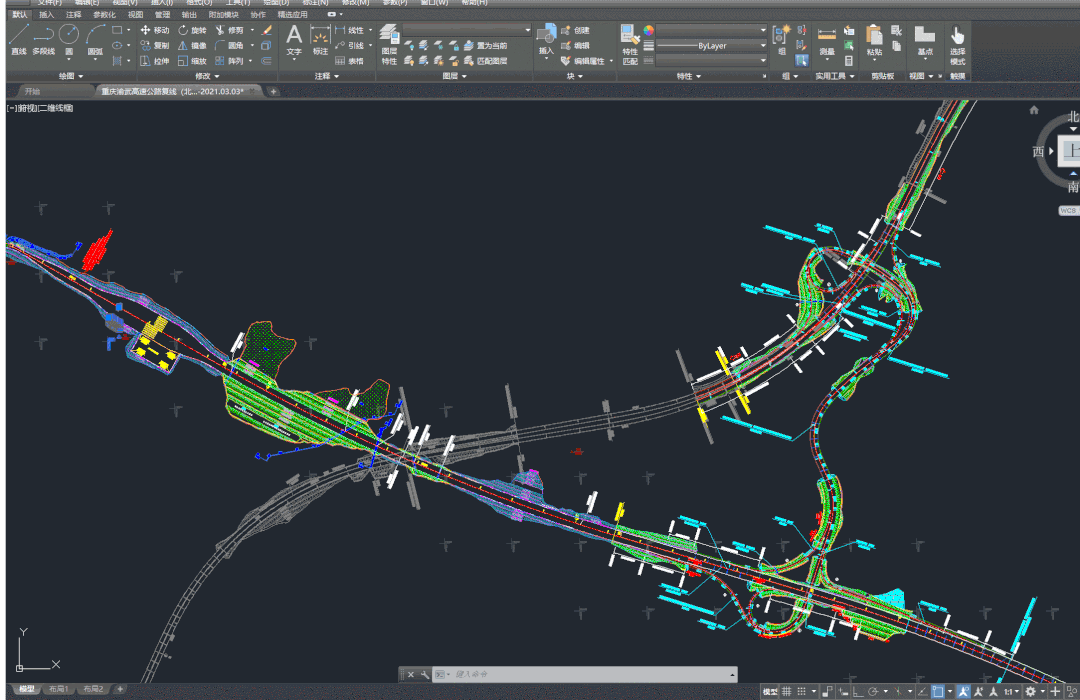This screenshot has width=1080, height=700.
Task: Open the annotation scale 1:1 dropdown
Action: pos(1011,691)
